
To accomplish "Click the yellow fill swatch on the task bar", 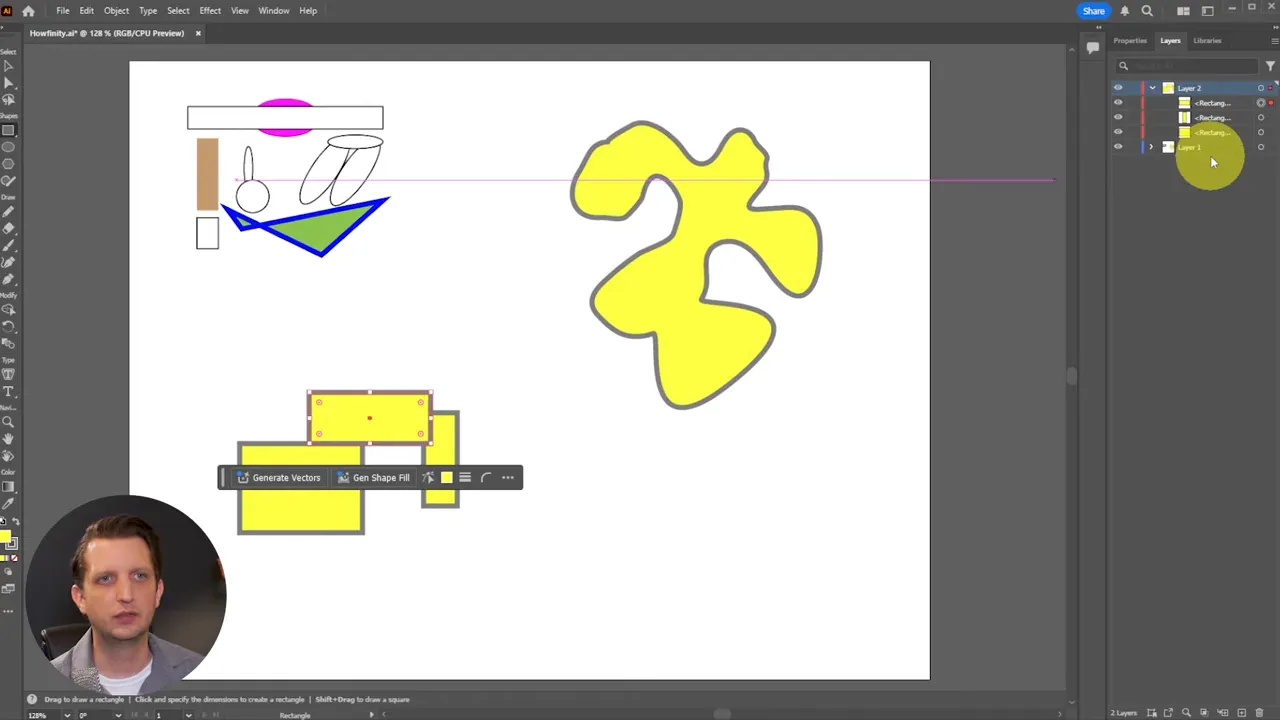I will pos(446,477).
